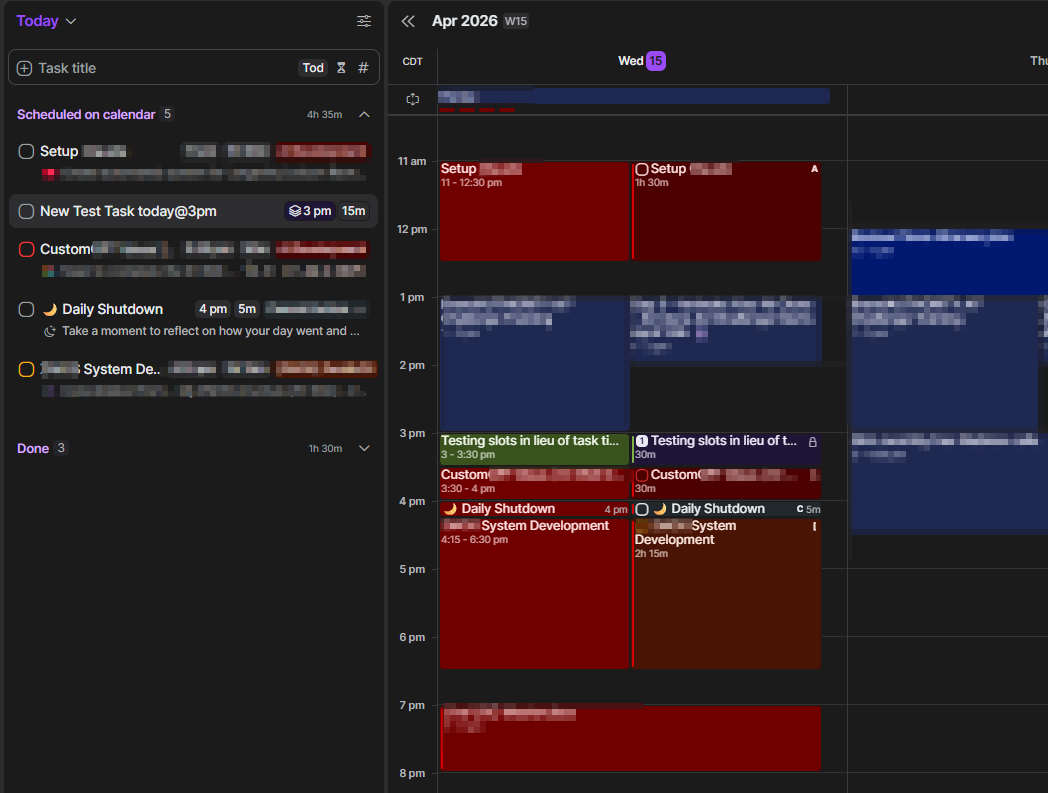The width and height of the screenshot is (1048, 793).
Task: Click the Done section heading
Action: pos(33,448)
